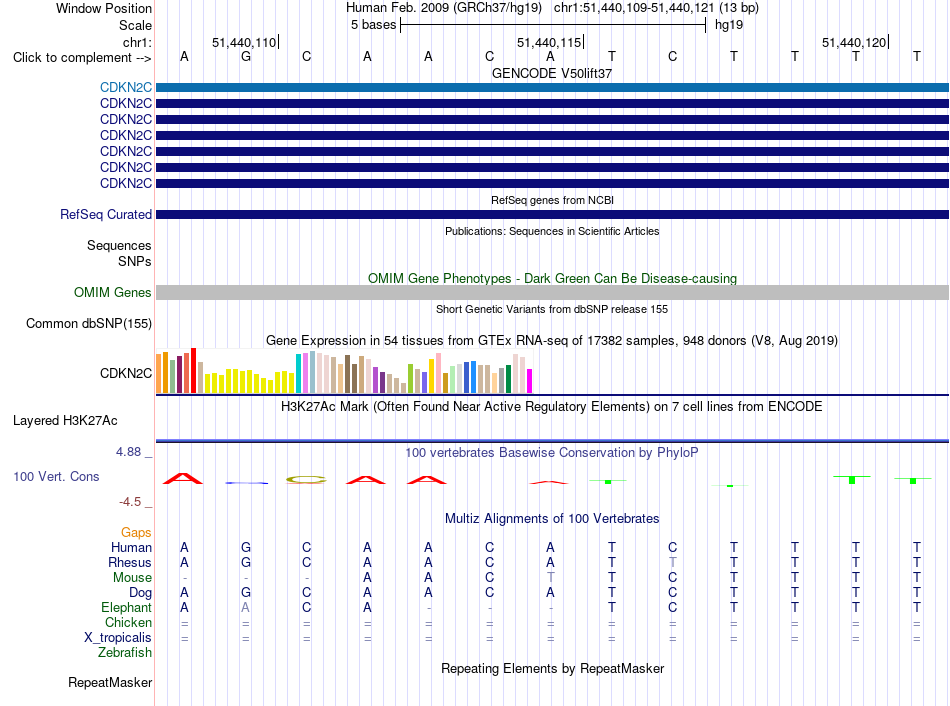Click the Scale label
Screen dimensions: 950x706
(135, 25)
